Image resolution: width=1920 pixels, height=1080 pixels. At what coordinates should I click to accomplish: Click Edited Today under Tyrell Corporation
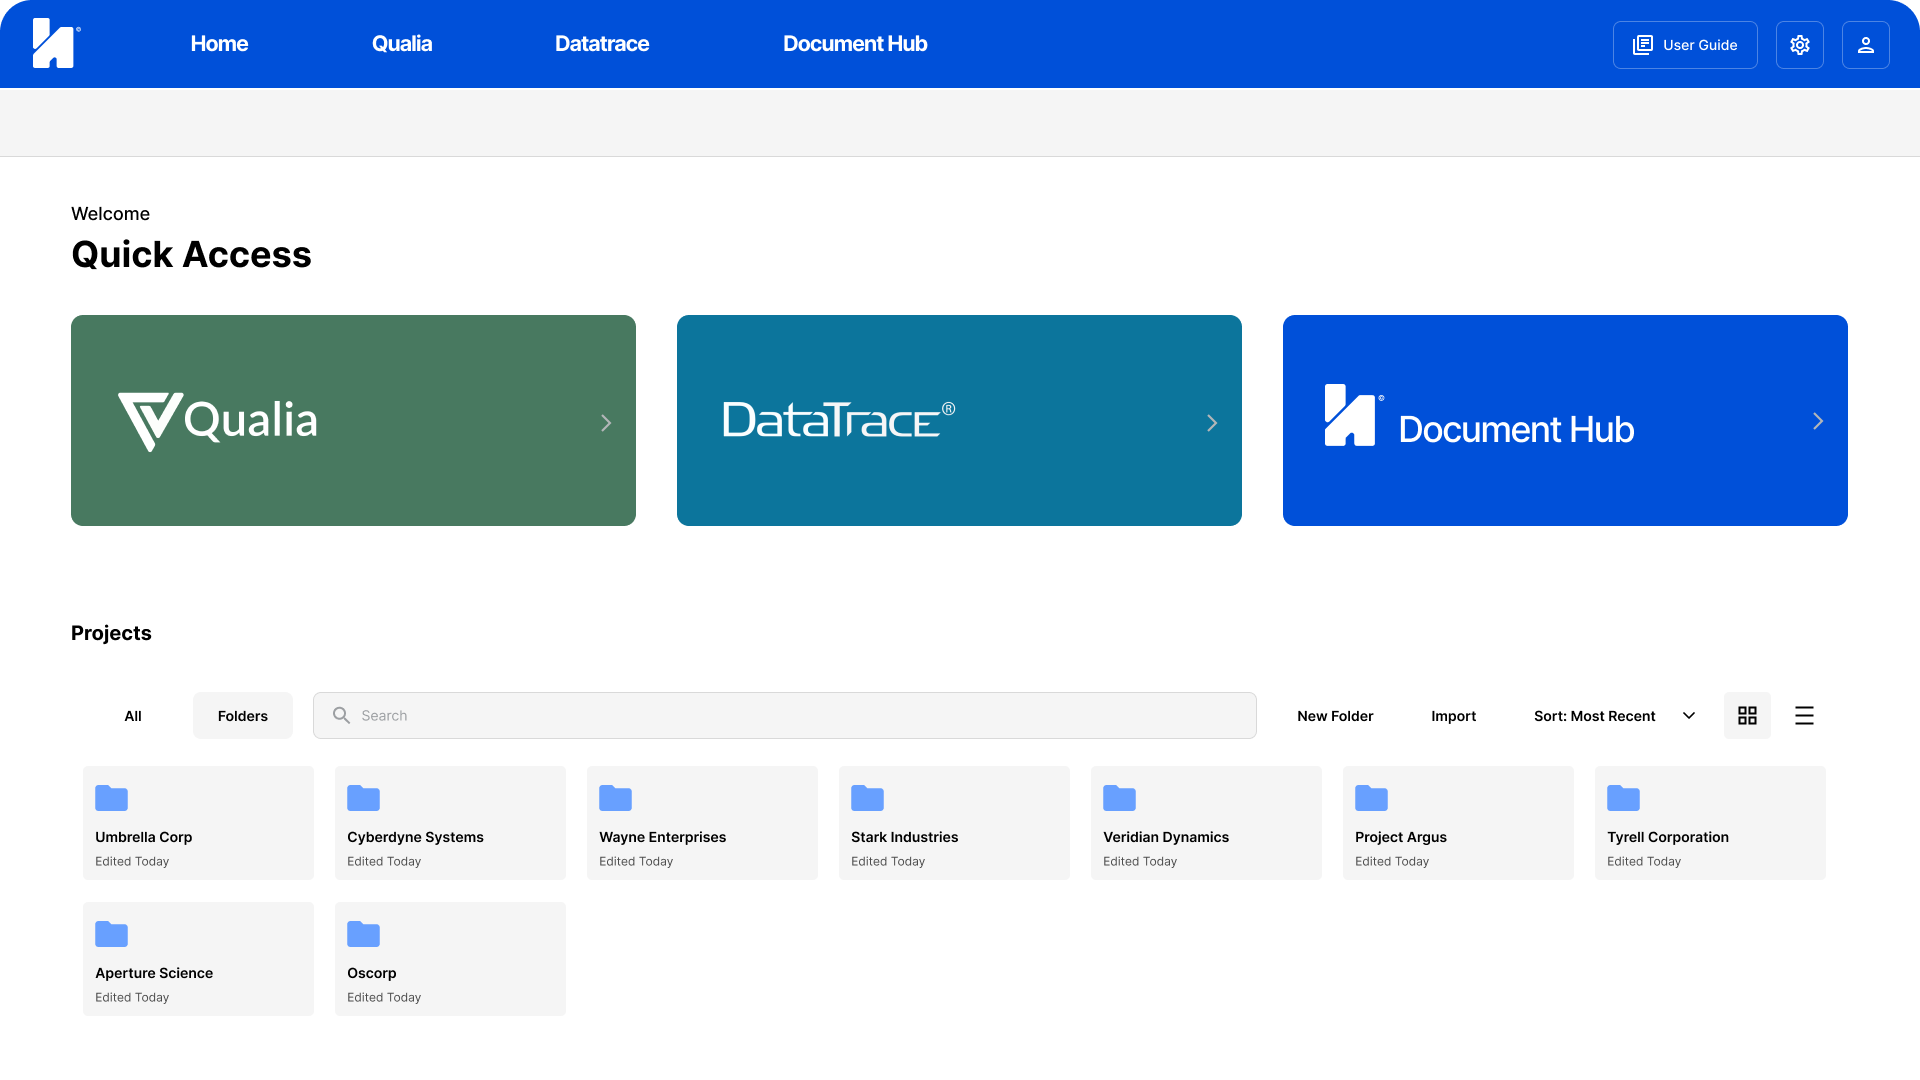[1644, 861]
